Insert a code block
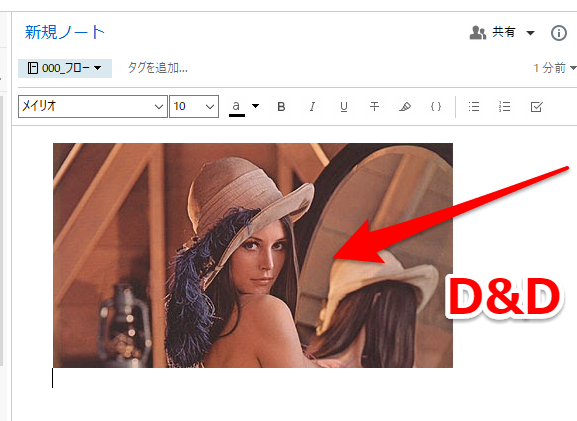This screenshot has height=421, width=577. point(436,107)
